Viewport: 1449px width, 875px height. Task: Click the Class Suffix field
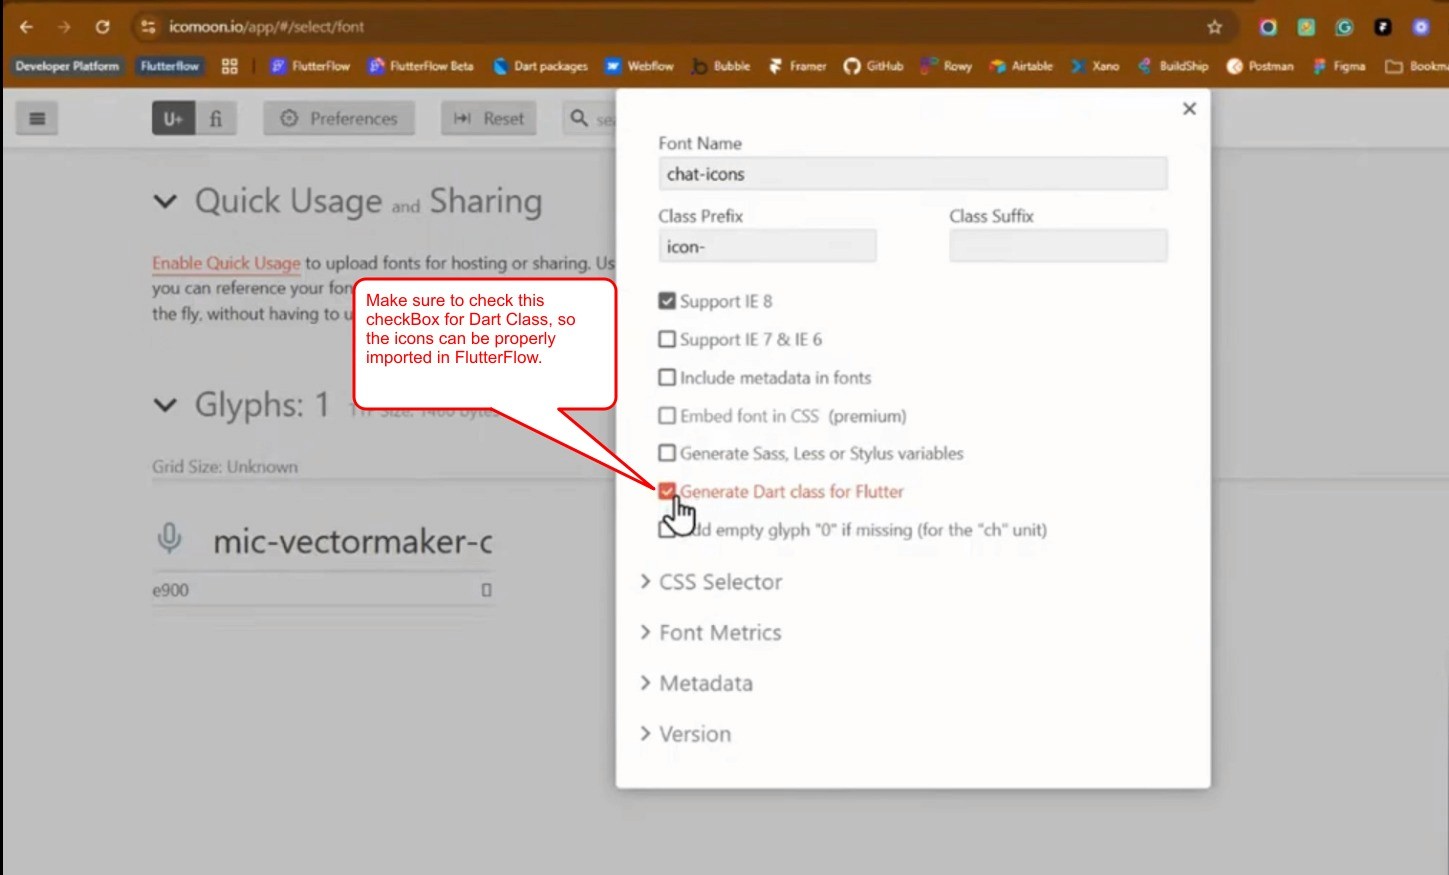(1058, 246)
